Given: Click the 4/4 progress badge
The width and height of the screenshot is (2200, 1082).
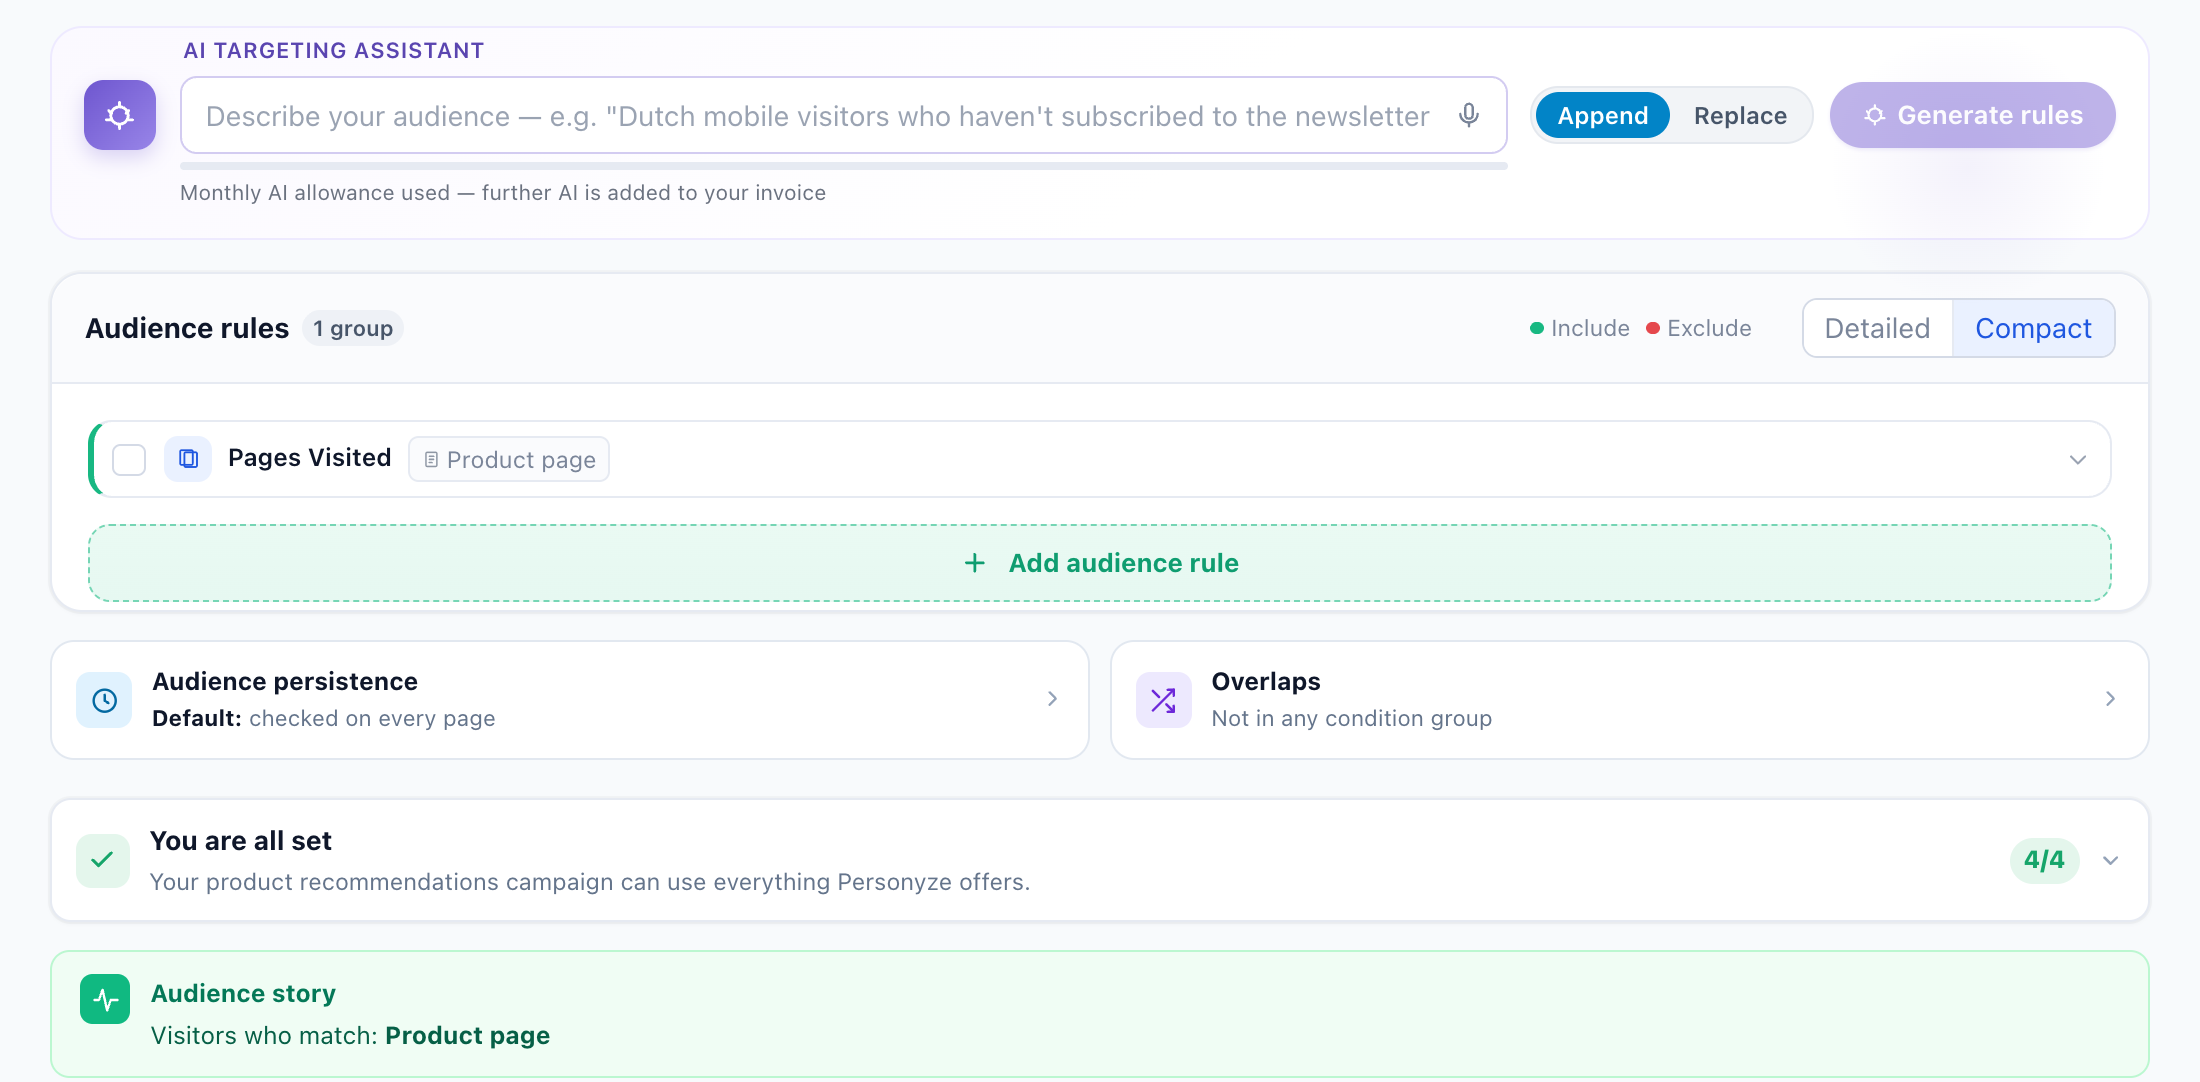Looking at the screenshot, I should tap(2044, 860).
